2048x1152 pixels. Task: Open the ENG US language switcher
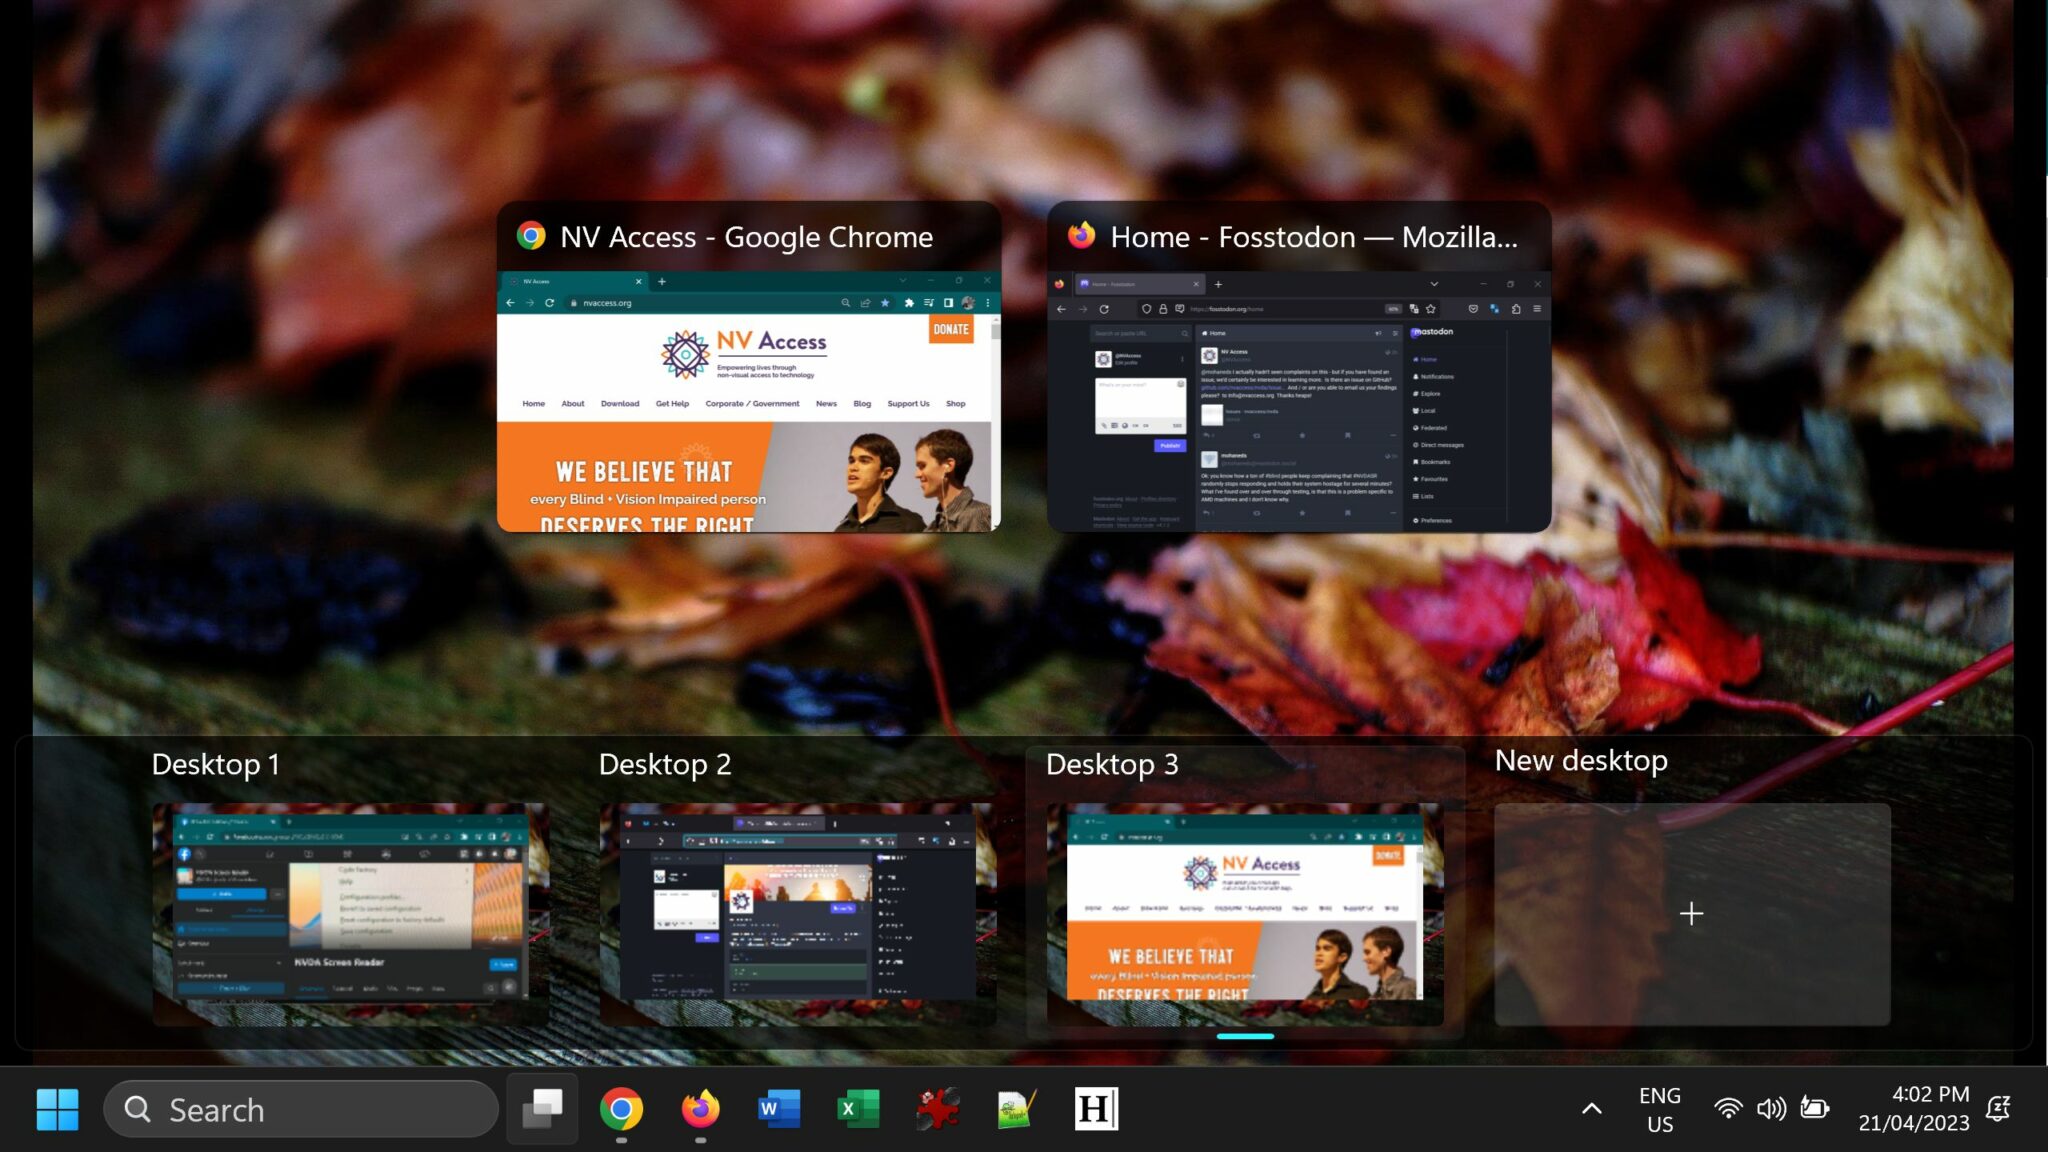1659,1109
